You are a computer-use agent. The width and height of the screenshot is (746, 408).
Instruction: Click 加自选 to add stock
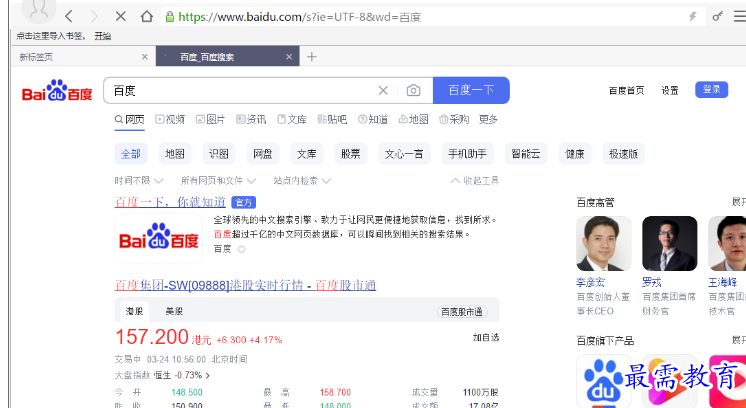(486, 337)
